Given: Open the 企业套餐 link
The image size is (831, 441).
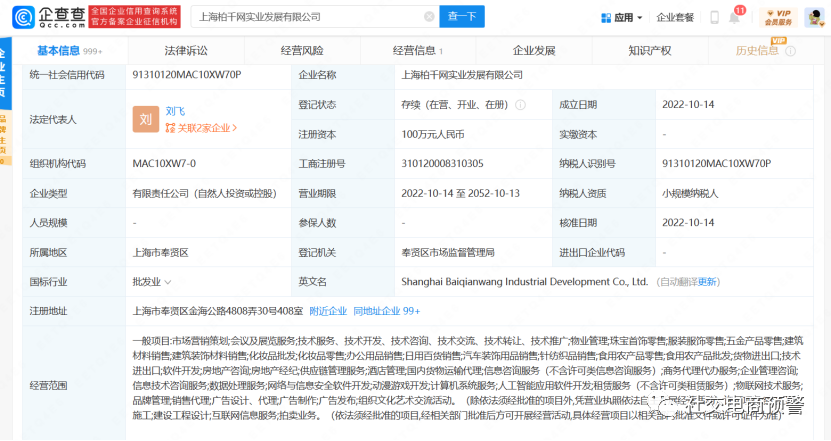Looking at the screenshot, I should (675, 17).
